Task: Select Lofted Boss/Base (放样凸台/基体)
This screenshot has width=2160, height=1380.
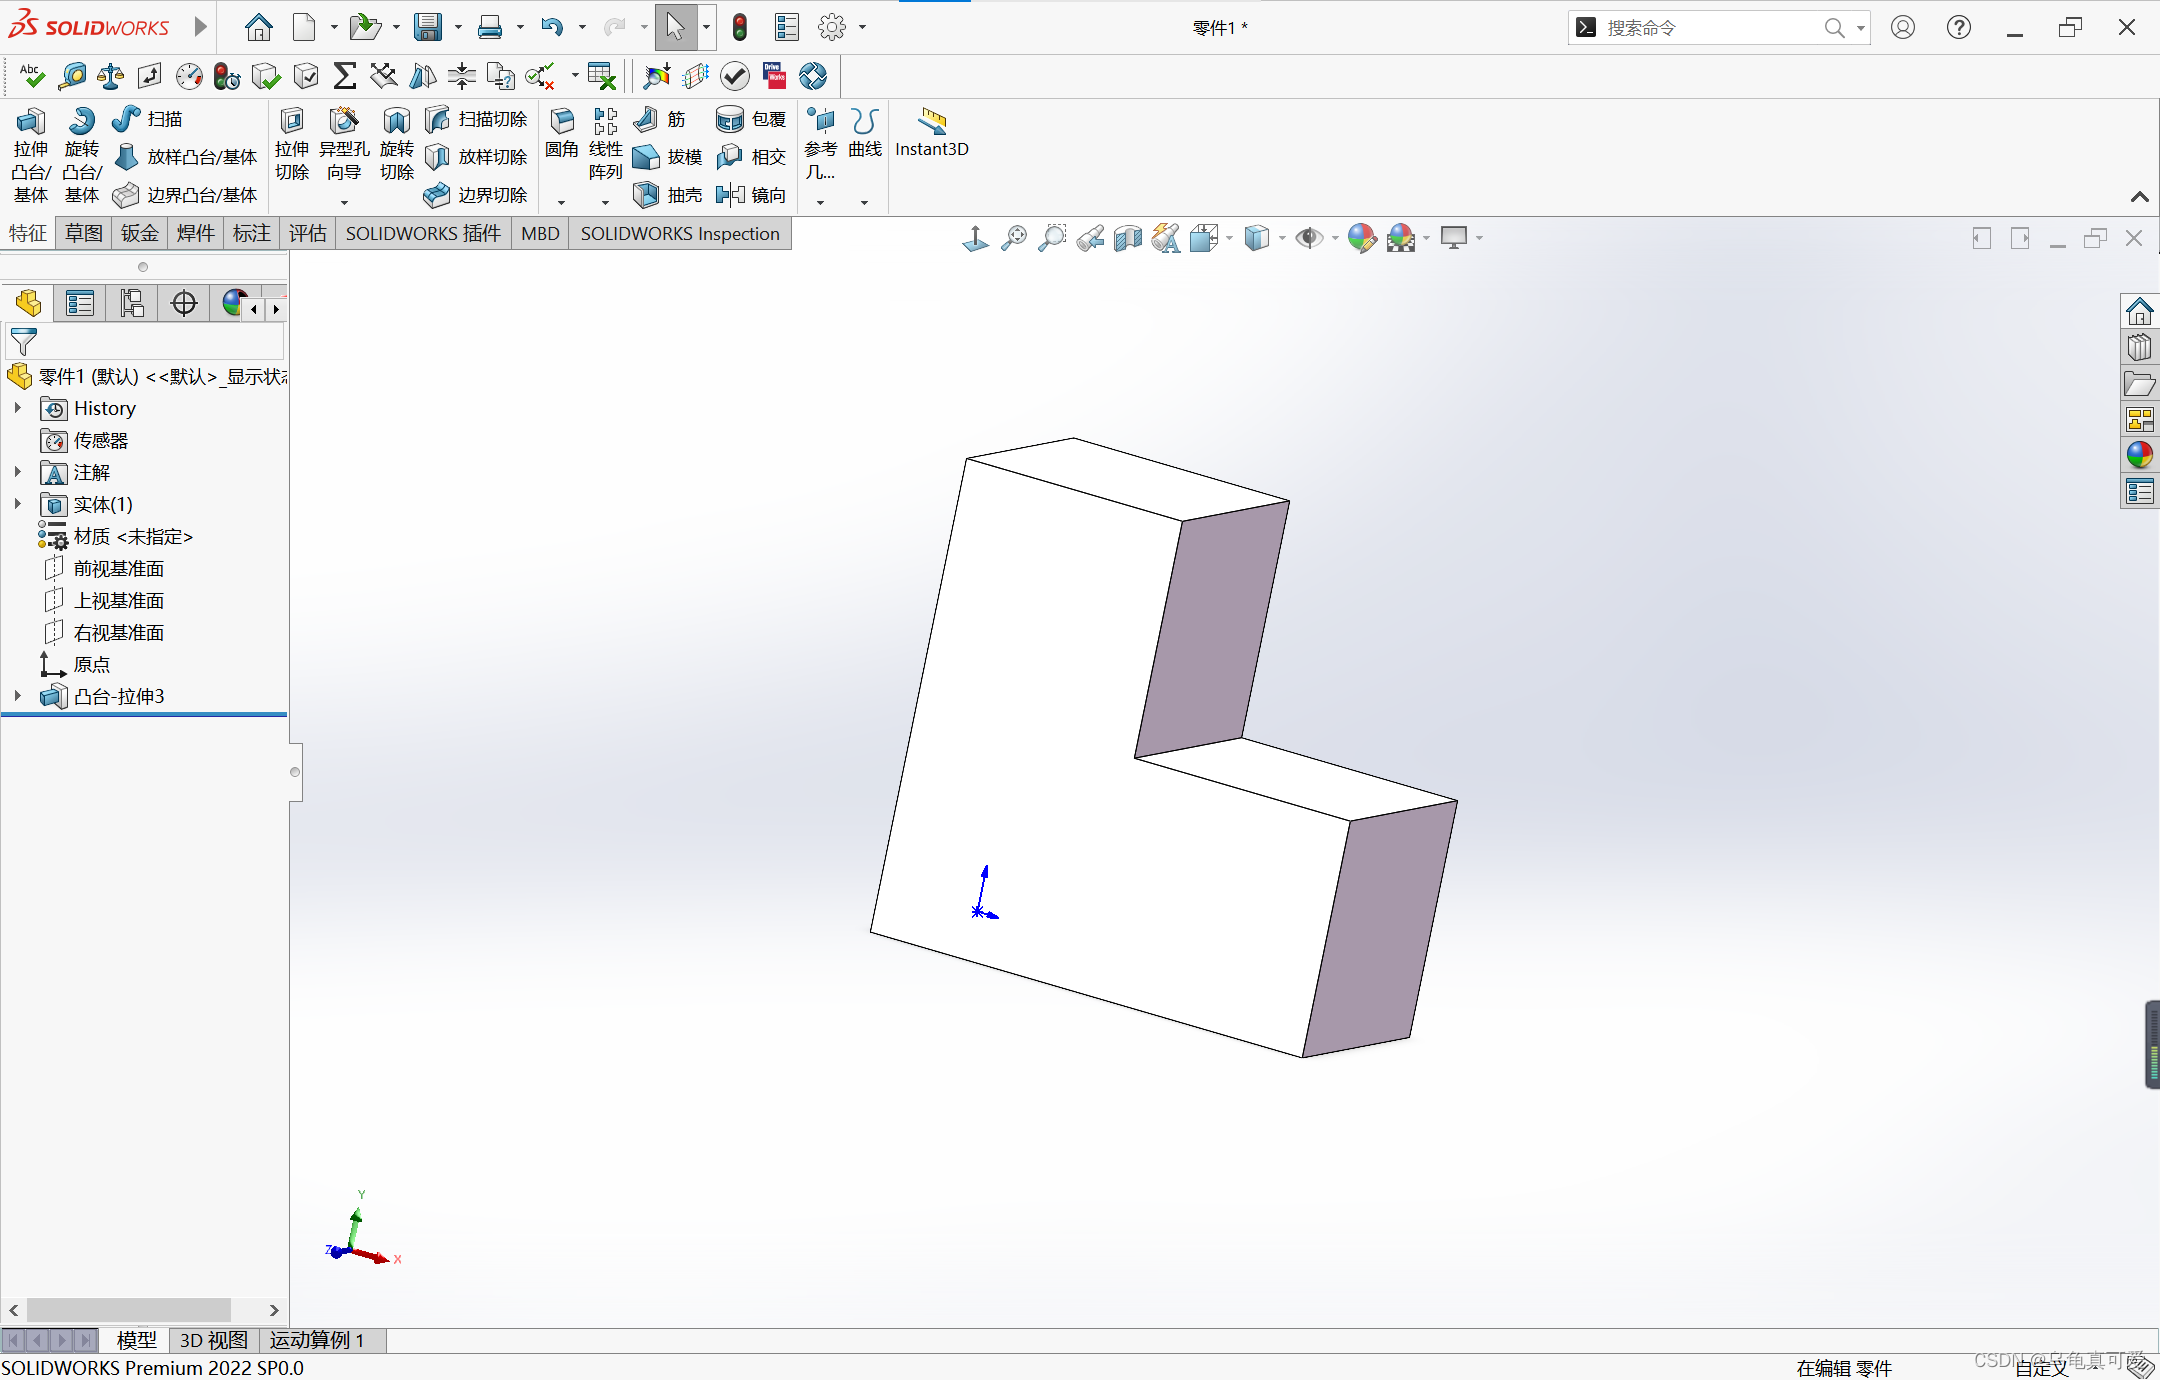Action: (x=186, y=157)
